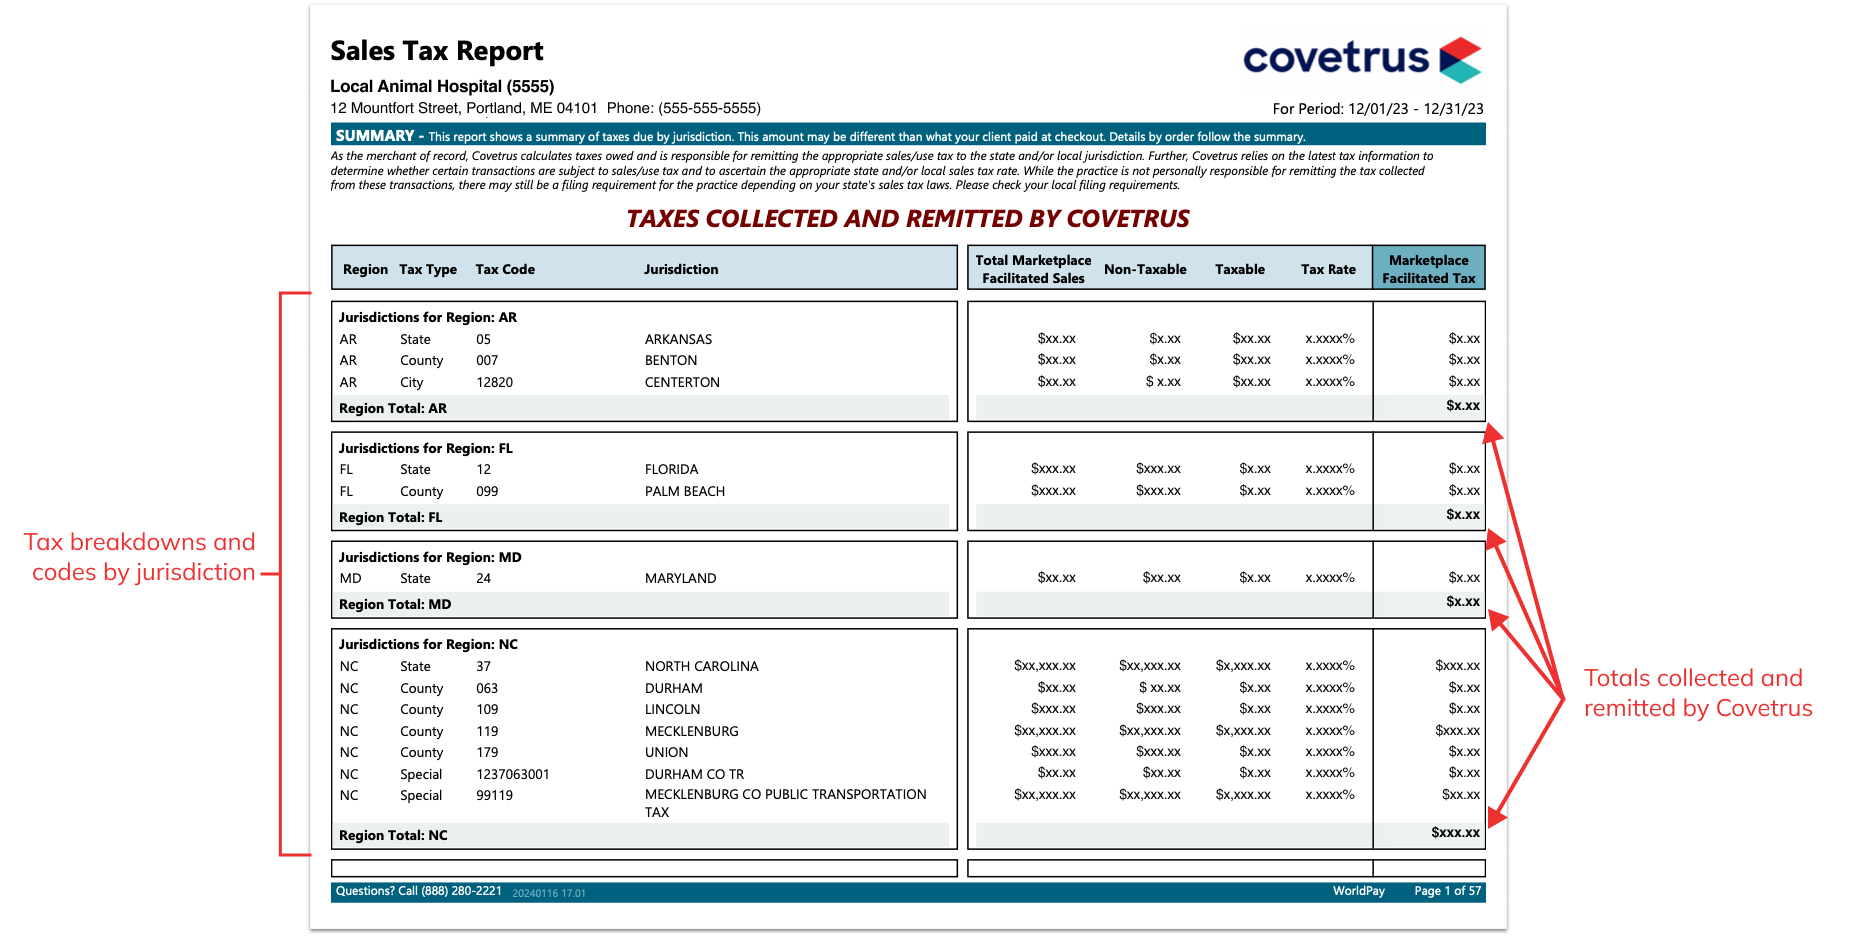Click 'Local Animal Hospital (5555)' name
The image size is (1861, 943).
(442, 86)
